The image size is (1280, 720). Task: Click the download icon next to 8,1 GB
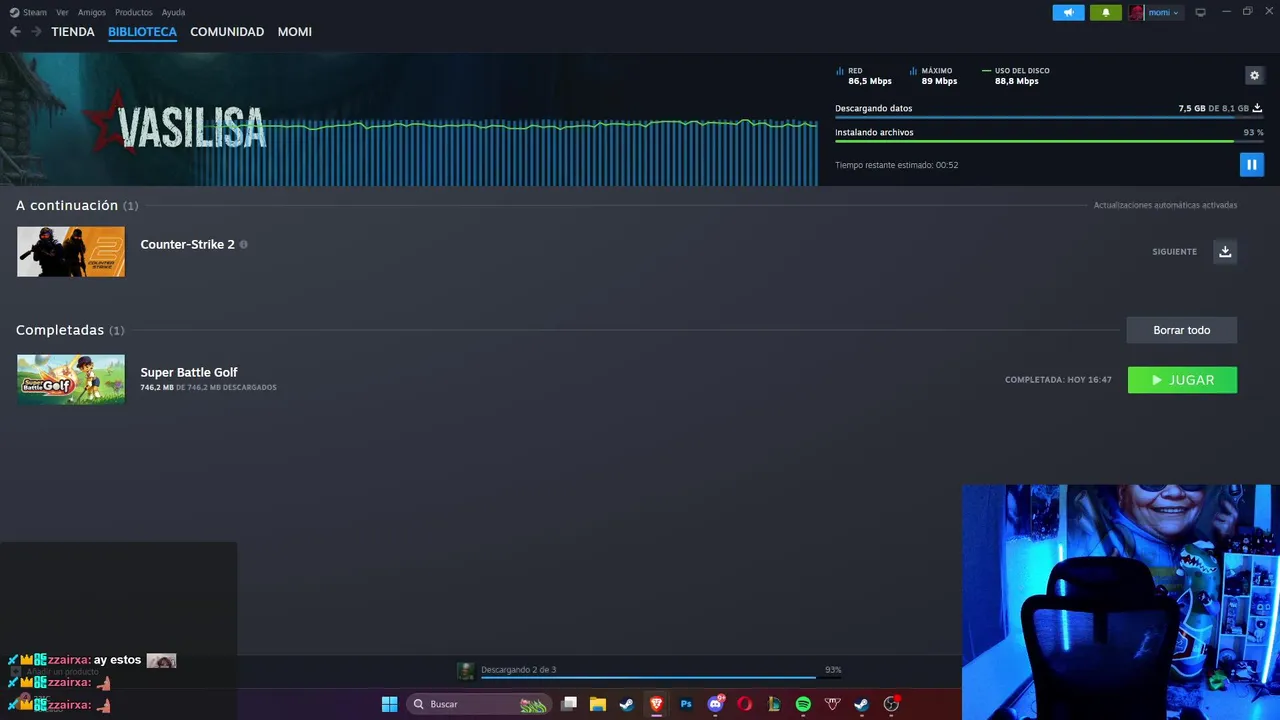(1258, 108)
